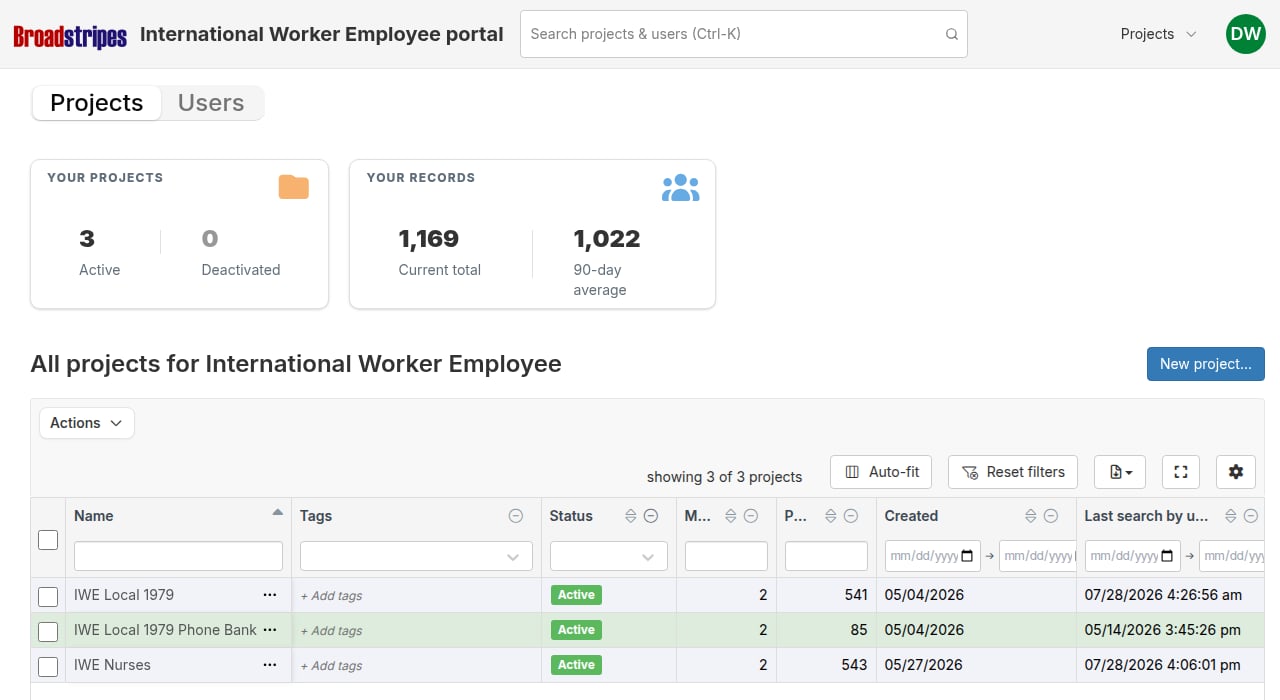
Task: Sort the P... column
Action: coord(831,516)
